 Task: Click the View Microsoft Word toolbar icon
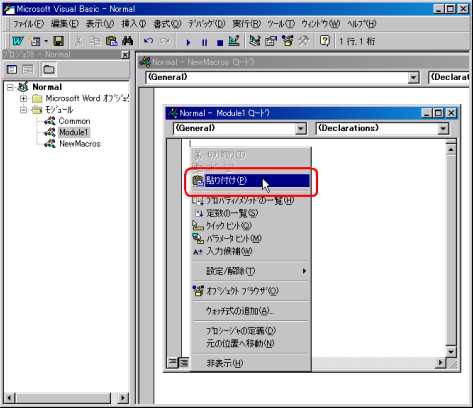pyautogui.click(x=17, y=41)
